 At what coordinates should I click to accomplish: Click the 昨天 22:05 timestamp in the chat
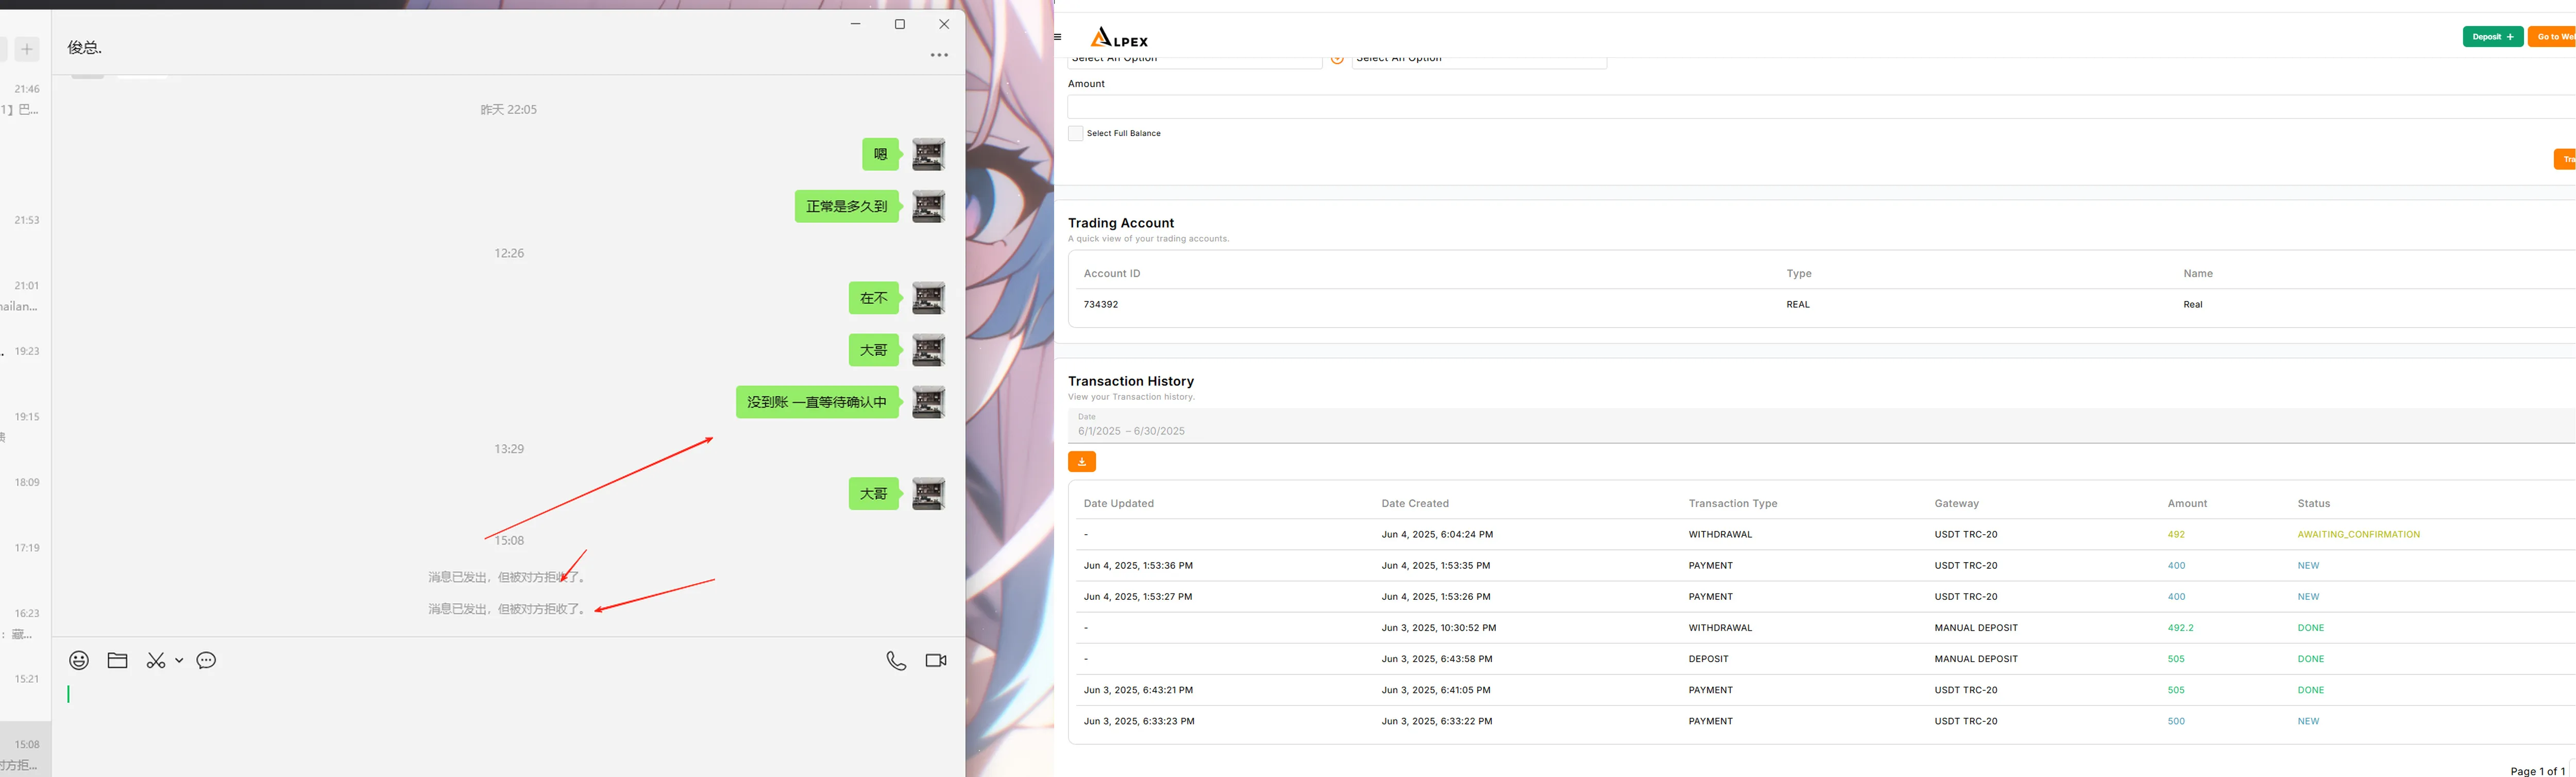(508, 110)
